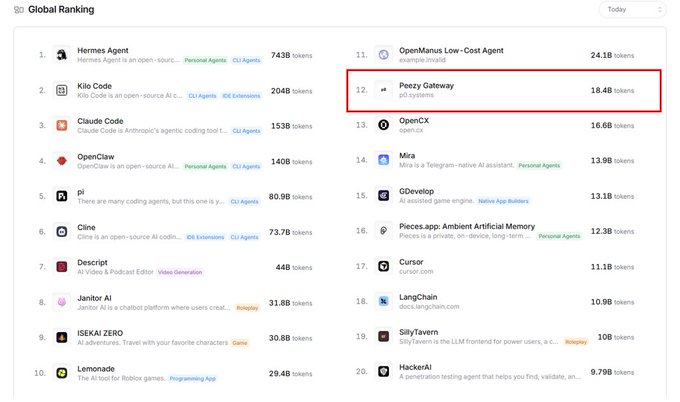Select IDE Extensions tag on Kilo Code

(241, 96)
